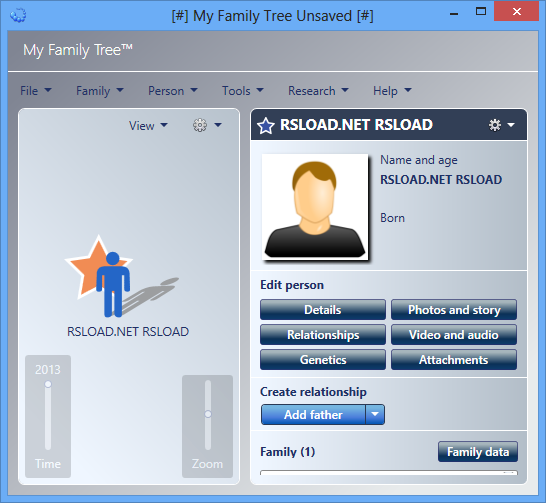Click the star icon beside RSLOAD.NET RSLOAD header
Viewport: 546px width, 503px height.
pyautogui.click(x=266, y=126)
